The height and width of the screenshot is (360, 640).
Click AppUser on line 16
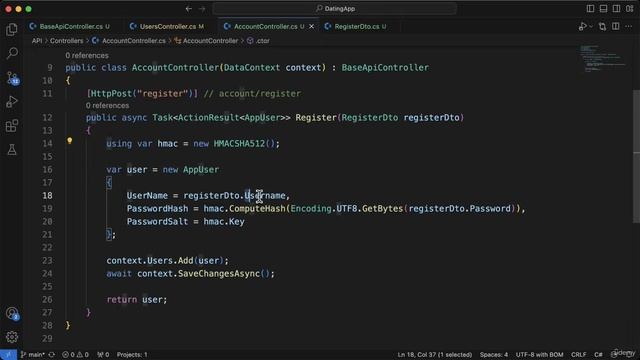201,170
